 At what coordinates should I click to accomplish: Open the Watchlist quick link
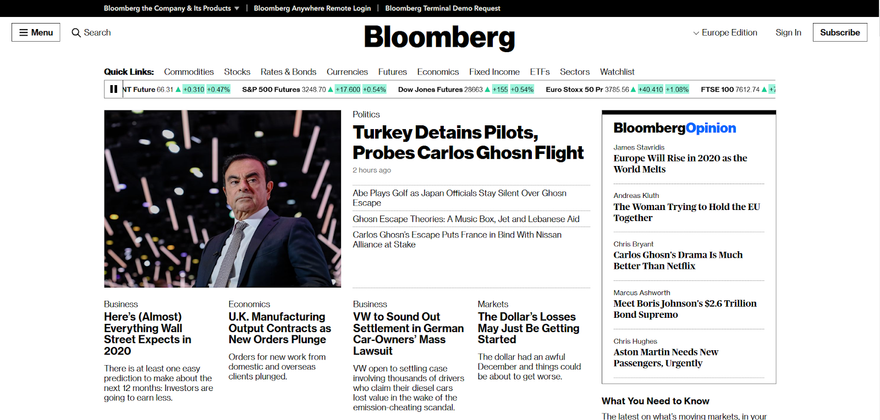617,72
